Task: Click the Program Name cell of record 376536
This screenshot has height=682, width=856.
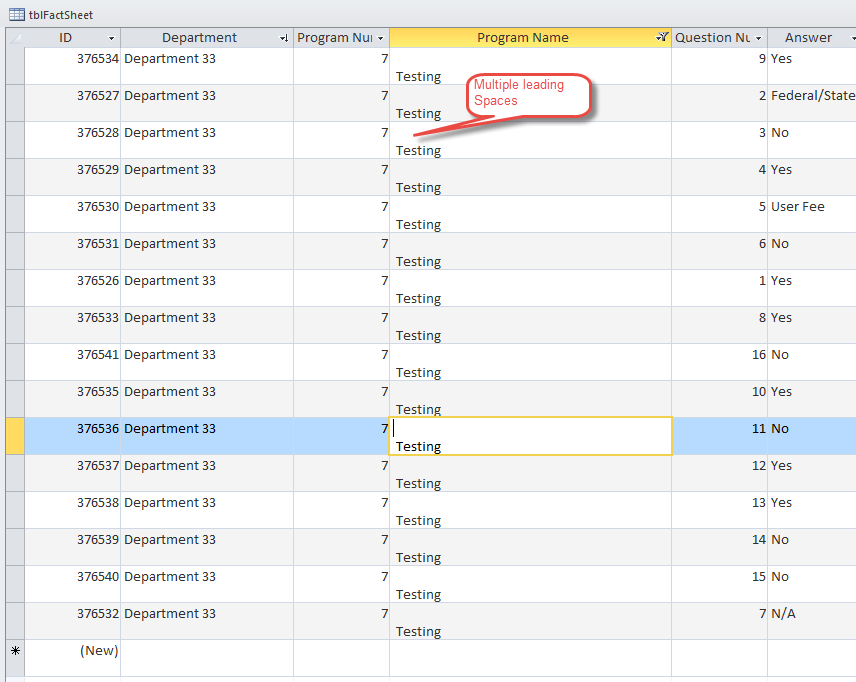Action: (x=530, y=436)
